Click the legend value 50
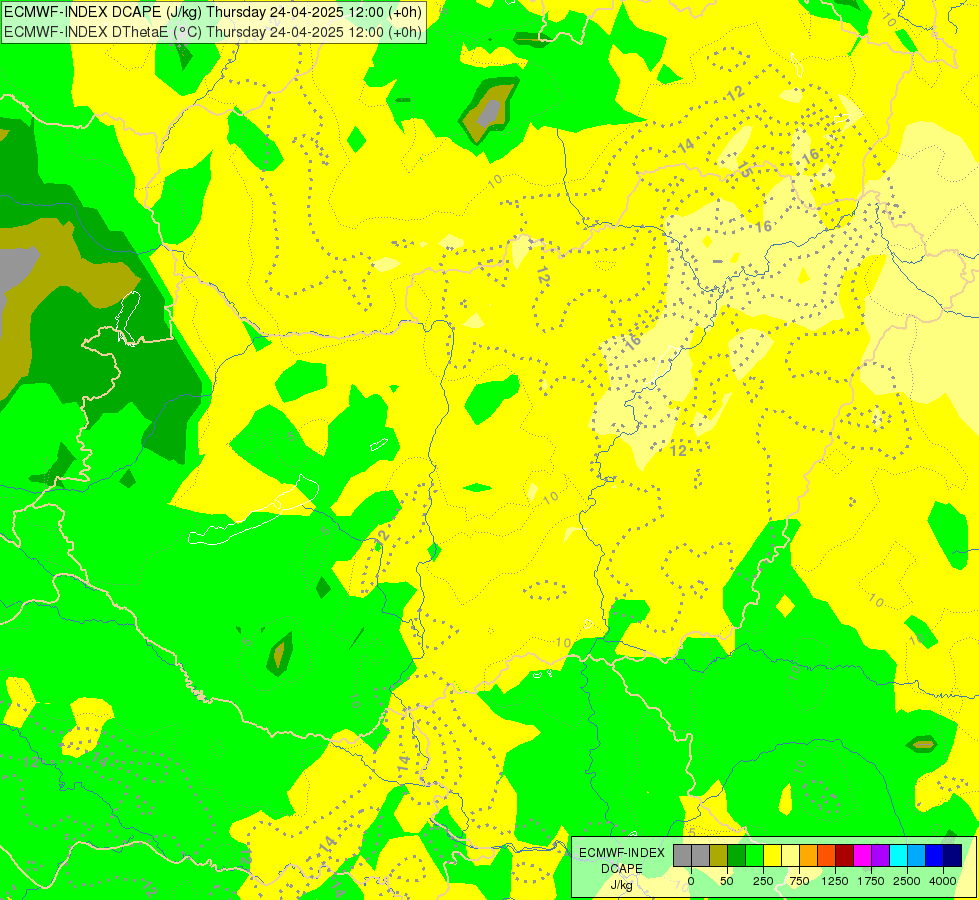The image size is (979, 900). tap(727, 881)
